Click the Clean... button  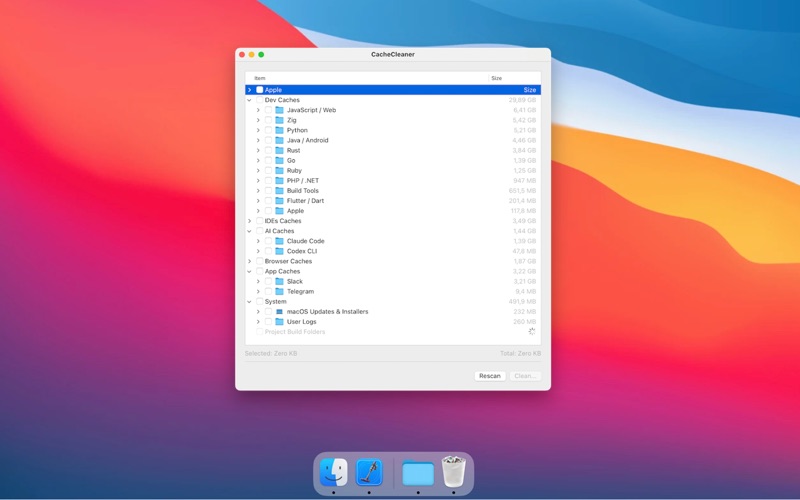pos(525,376)
